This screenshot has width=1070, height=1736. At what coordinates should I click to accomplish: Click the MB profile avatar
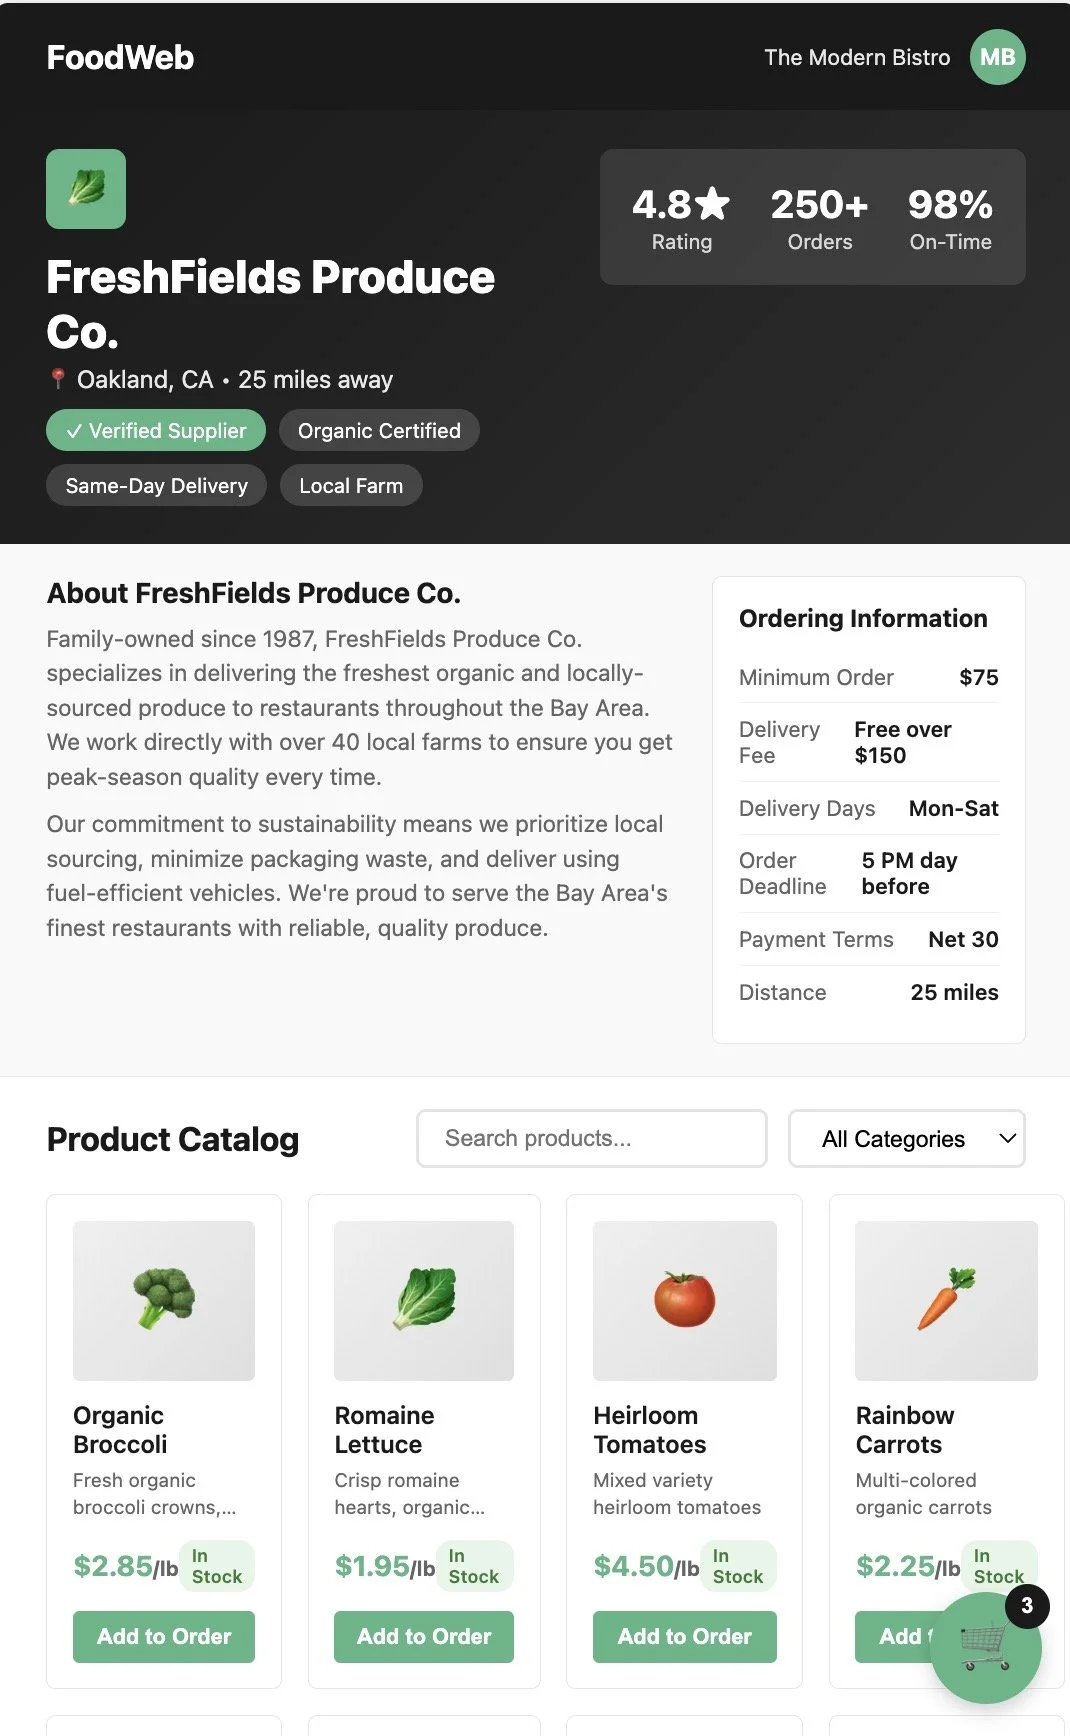click(x=997, y=58)
